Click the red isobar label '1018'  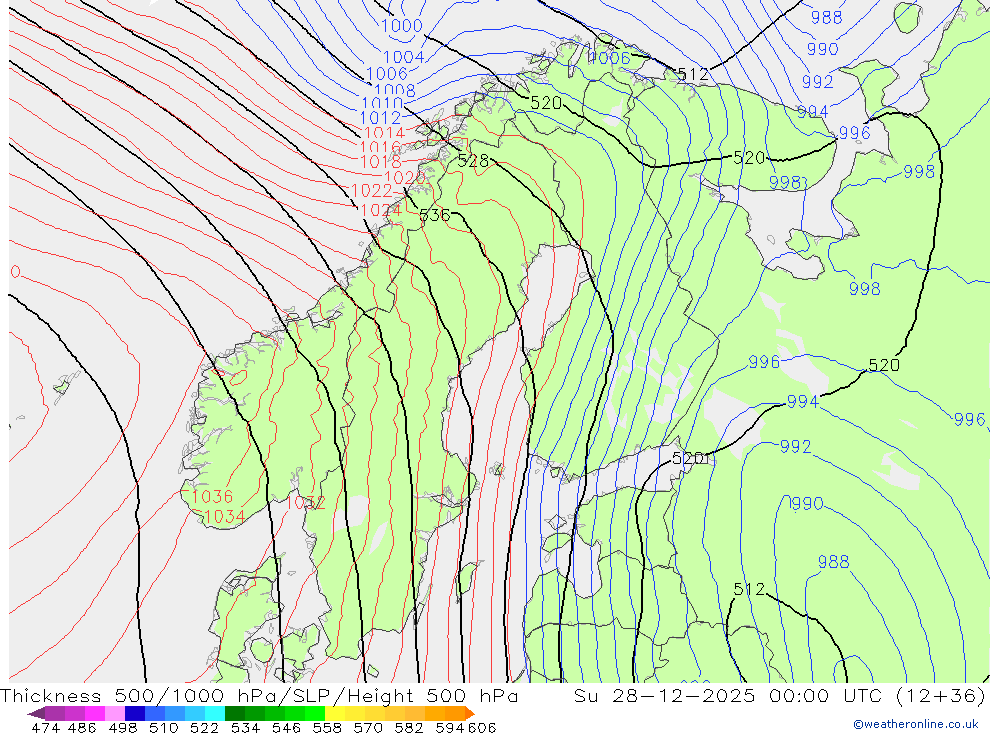[x=381, y=162]
